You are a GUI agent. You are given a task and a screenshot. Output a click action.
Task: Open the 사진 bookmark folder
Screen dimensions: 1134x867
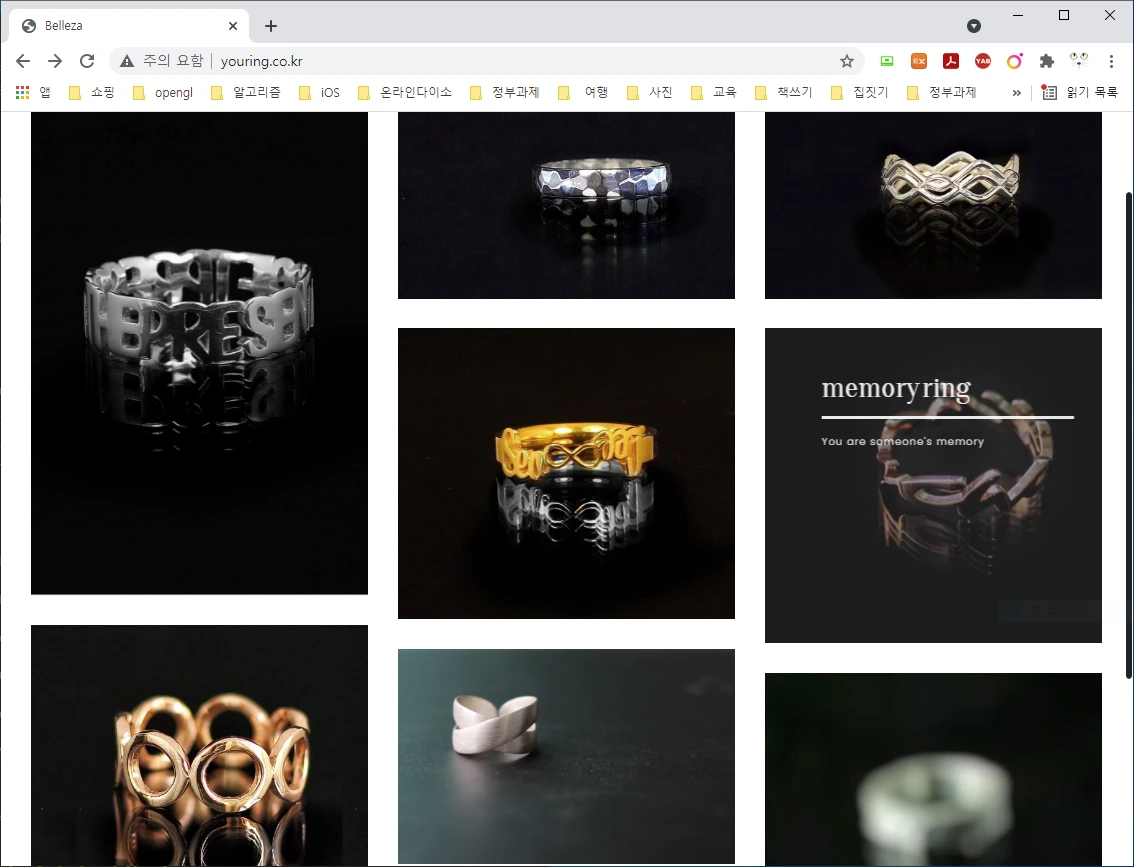[649, 93]
